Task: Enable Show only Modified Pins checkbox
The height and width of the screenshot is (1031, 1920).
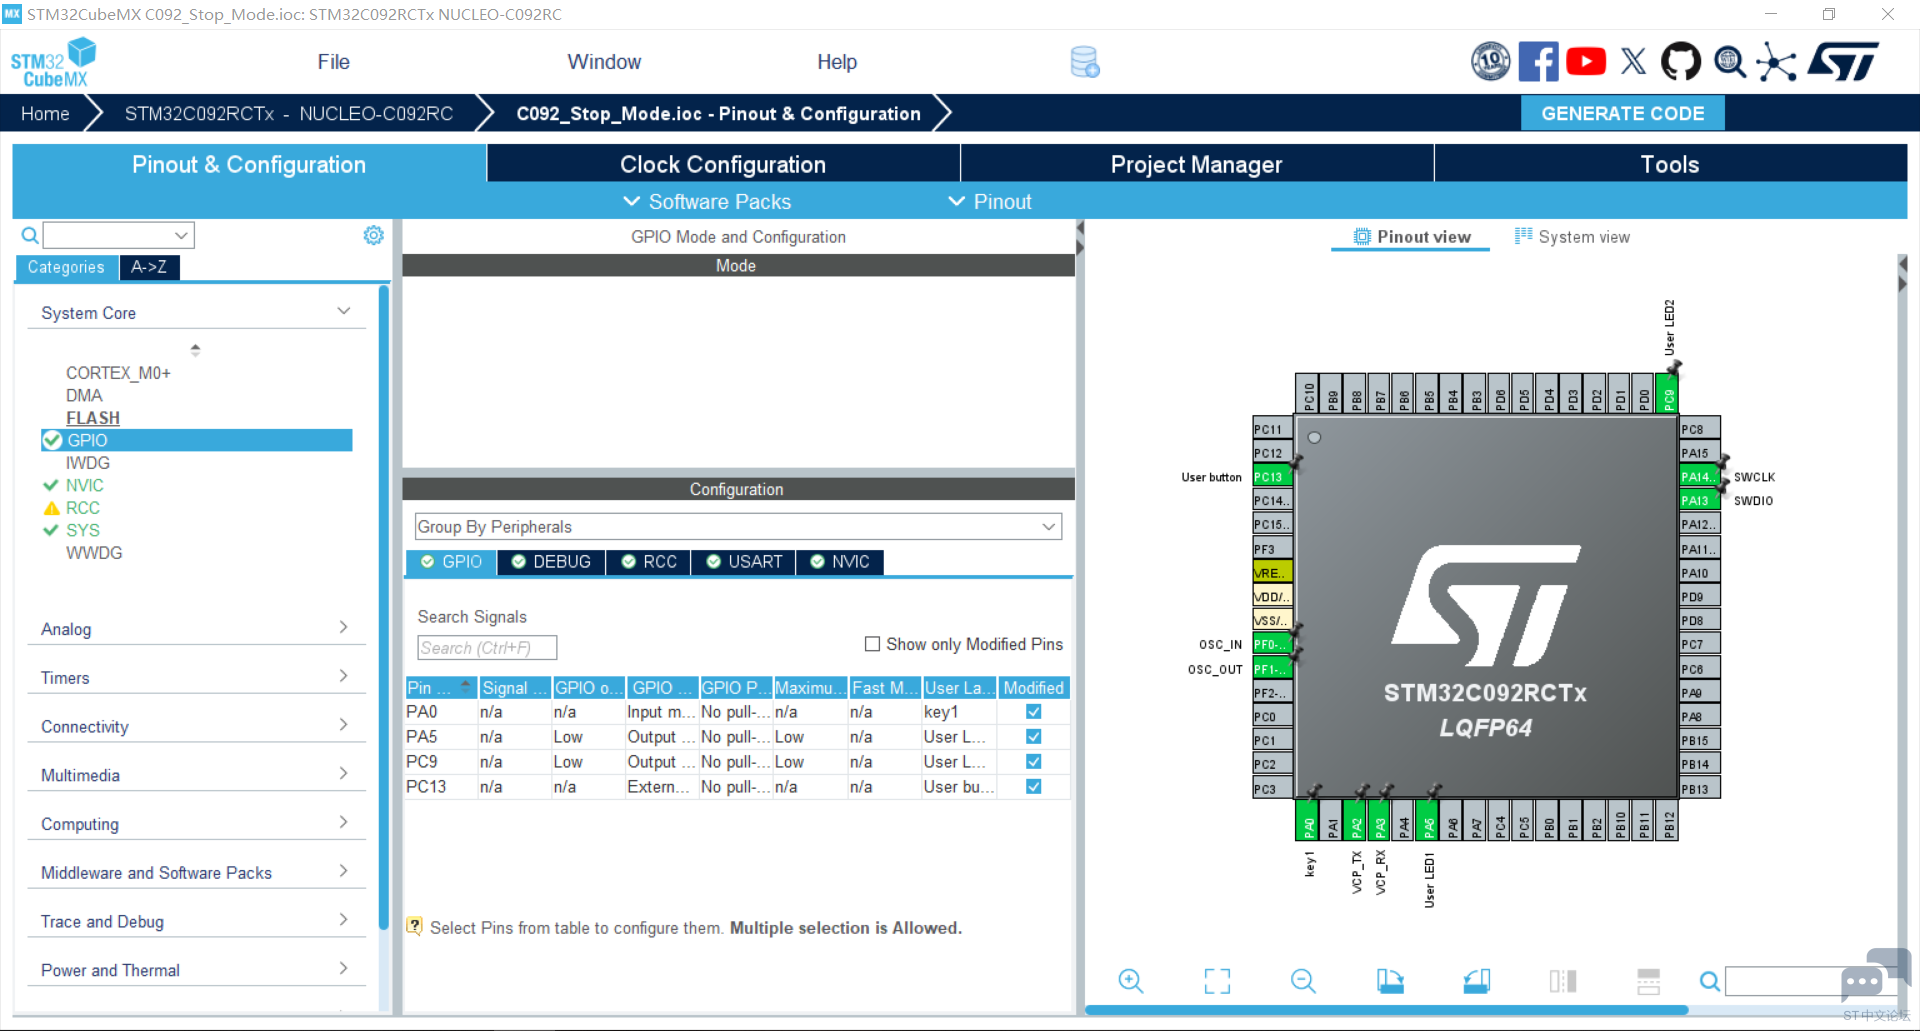Action: click(872, 644)
